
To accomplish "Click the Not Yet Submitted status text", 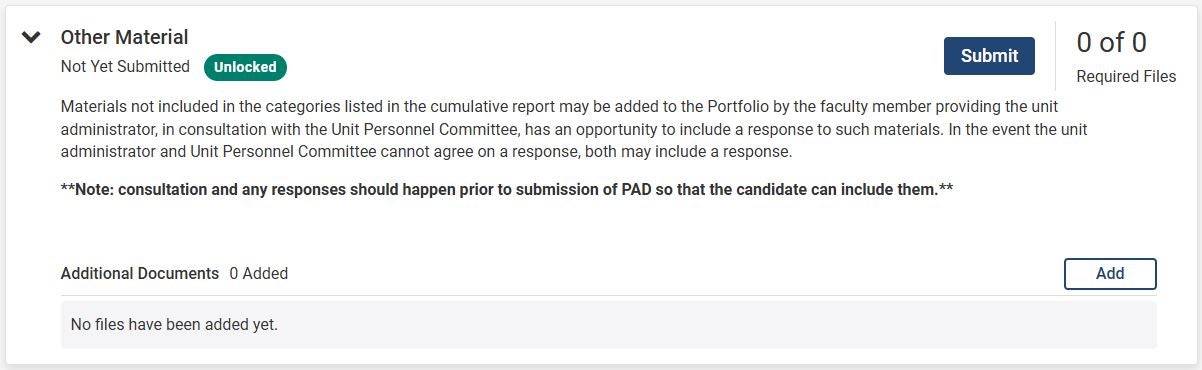I will click(125, 67).
